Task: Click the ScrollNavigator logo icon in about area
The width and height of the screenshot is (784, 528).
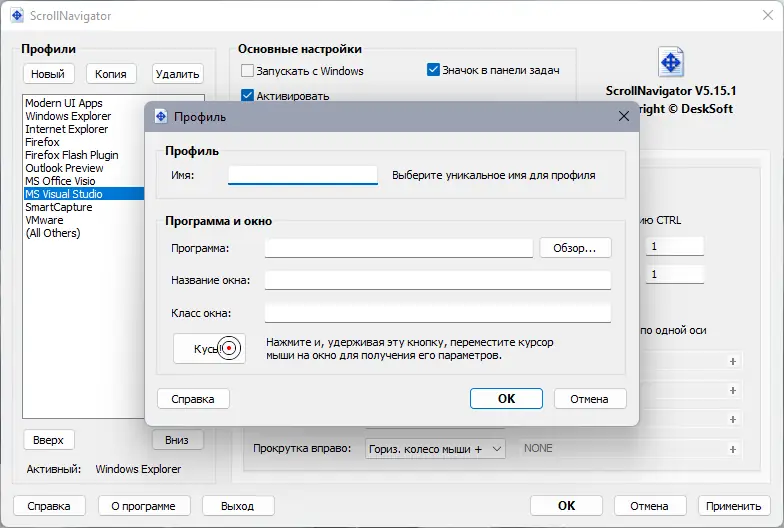Action: [x=670, y=62]
